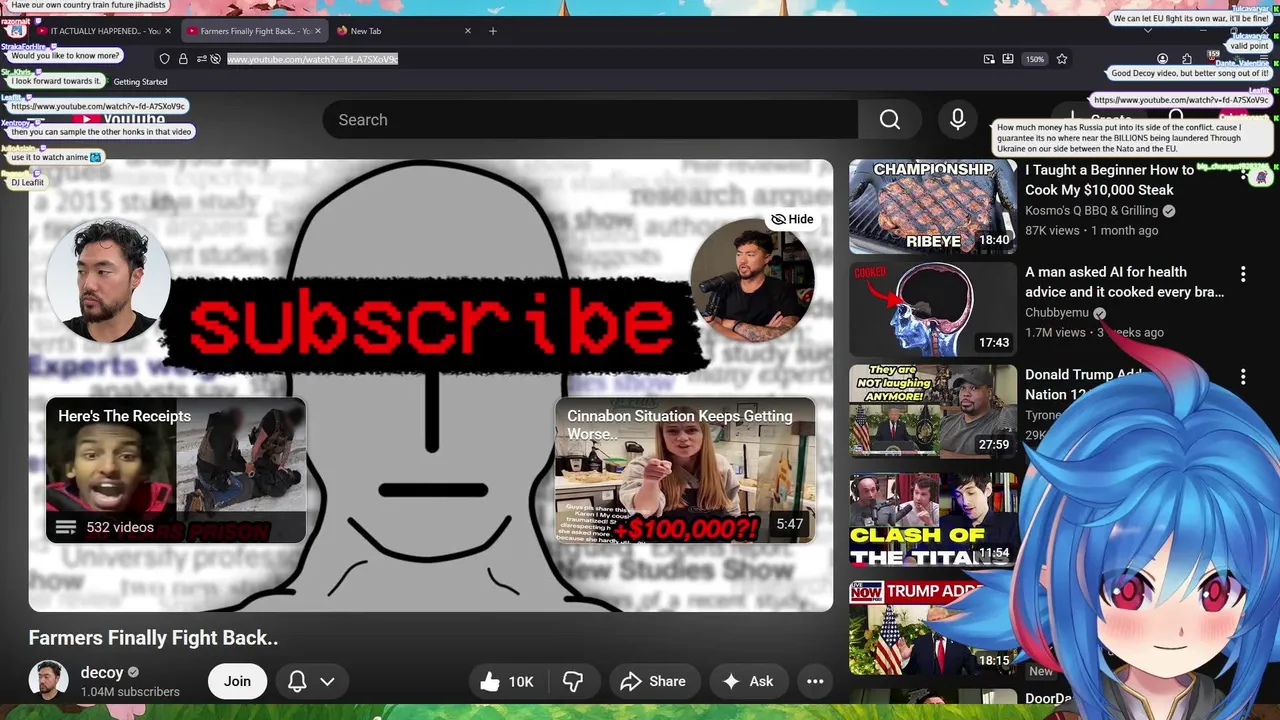The width and height of the screenshot is (1280, 720).
Task: Bookmark this page with the star
Action: (1062, 59)
